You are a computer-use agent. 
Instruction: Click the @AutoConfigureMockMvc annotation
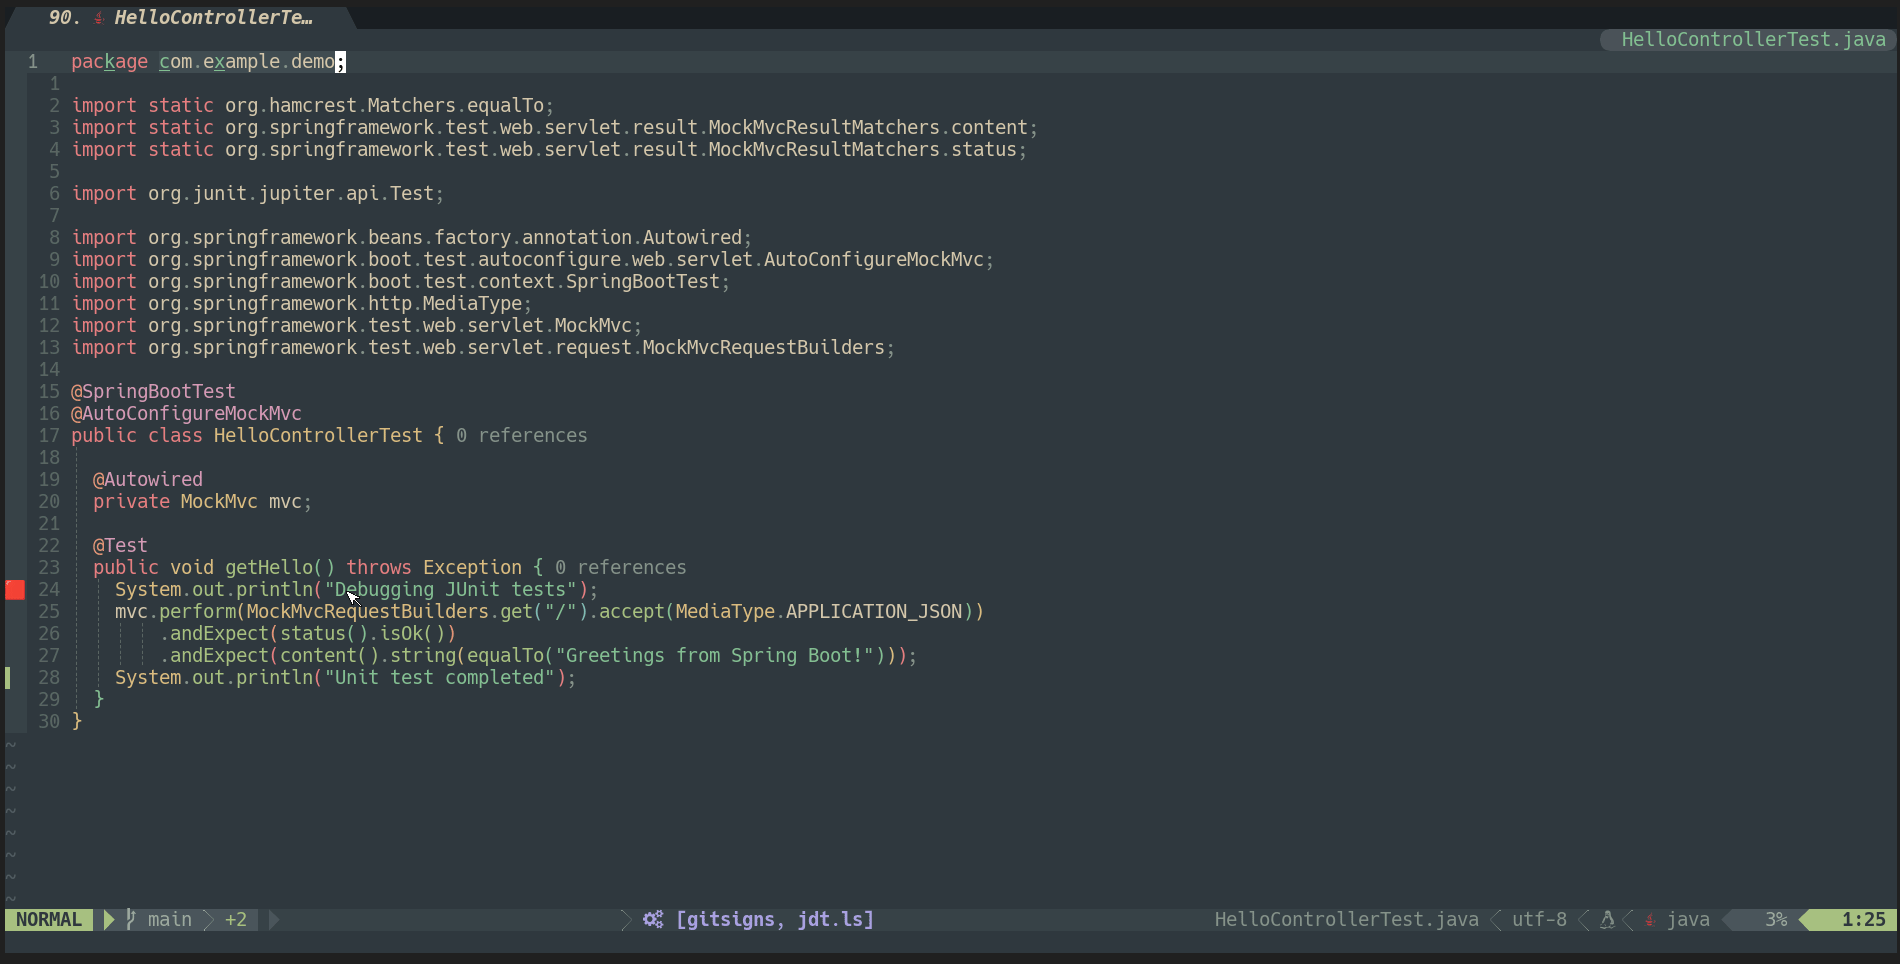[186, 413]
